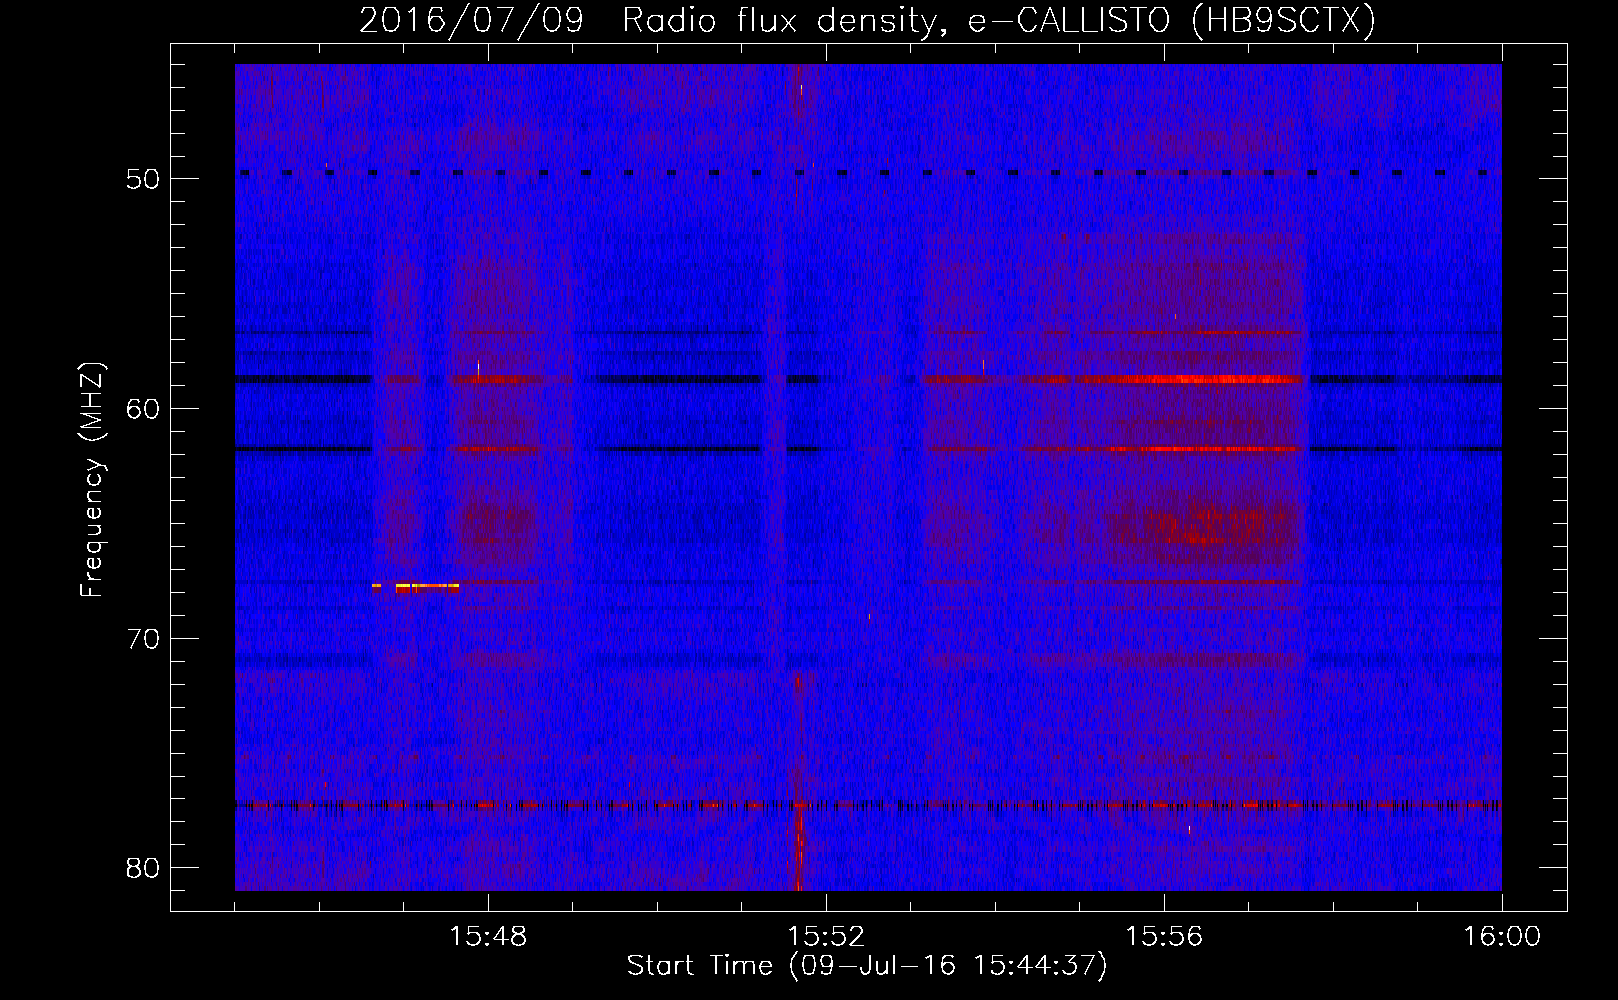The image size is (1618, 1000).
Task: Select the 70 frequency axis label
Action: (143, 638)
